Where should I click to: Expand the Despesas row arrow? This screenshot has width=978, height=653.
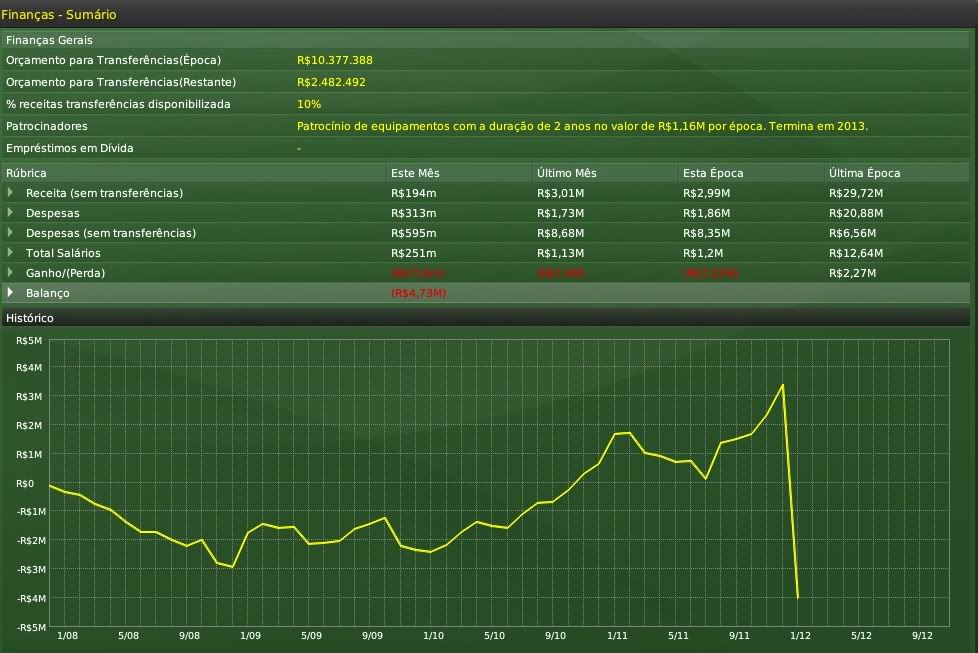pyautogui.click(x=11, y=212)
